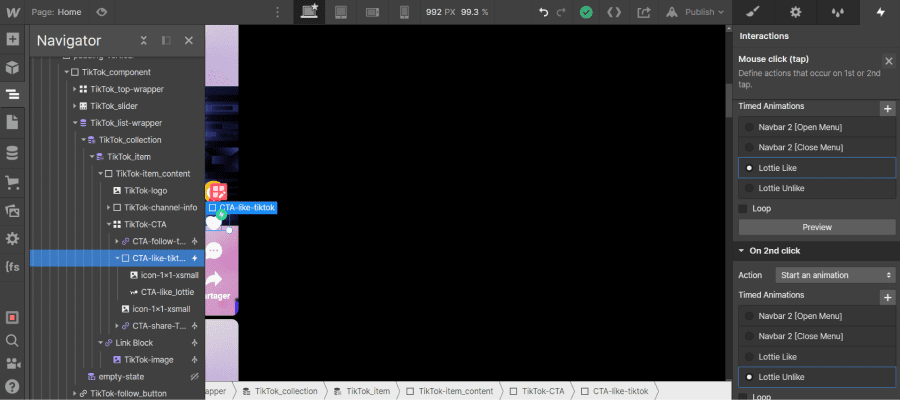Select TikTok-logo in Navigator
Image resolution: width=900 pixels, height=400 pixels.
145,191
